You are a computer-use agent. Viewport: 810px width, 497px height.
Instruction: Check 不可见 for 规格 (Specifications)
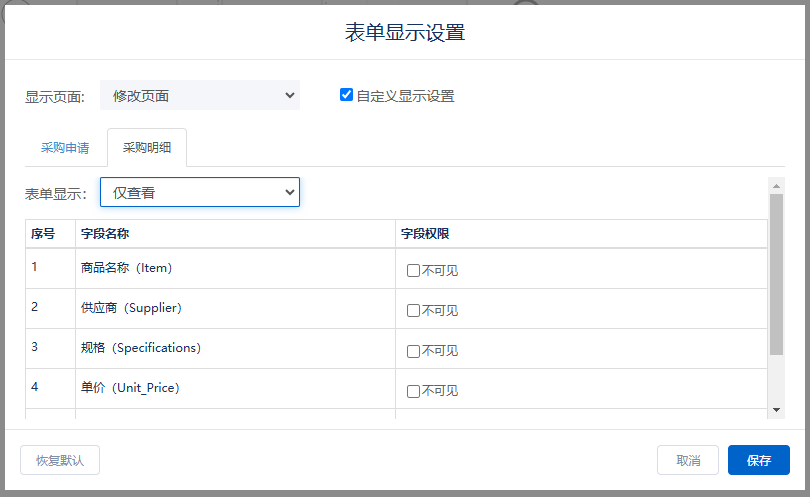(413, 351)
